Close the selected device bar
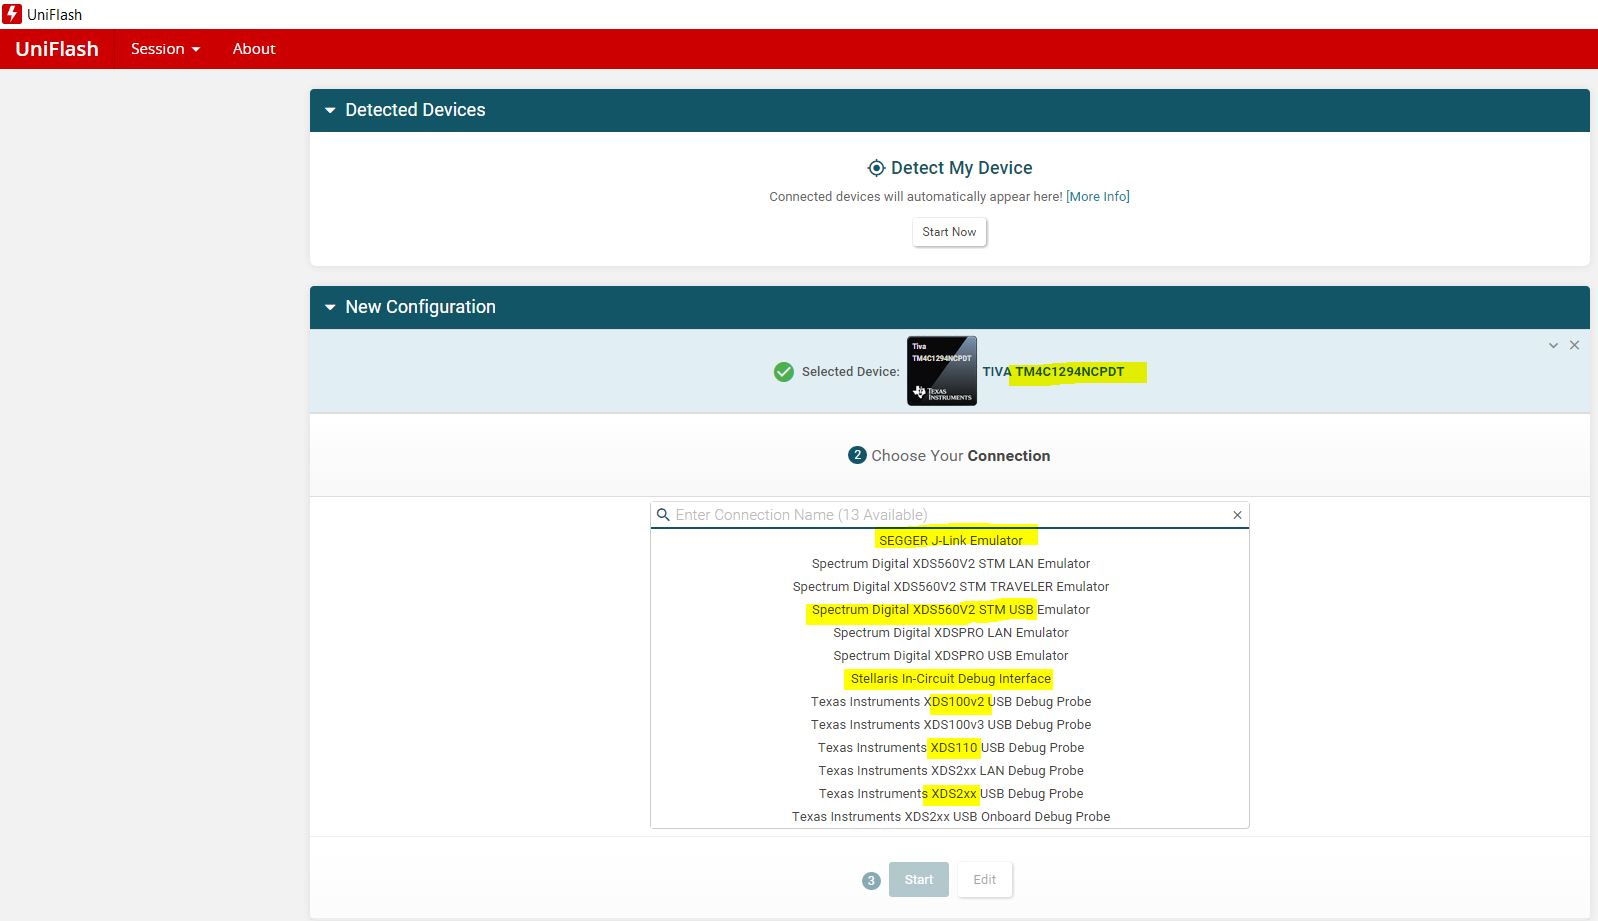 (x=1574, y=345)
